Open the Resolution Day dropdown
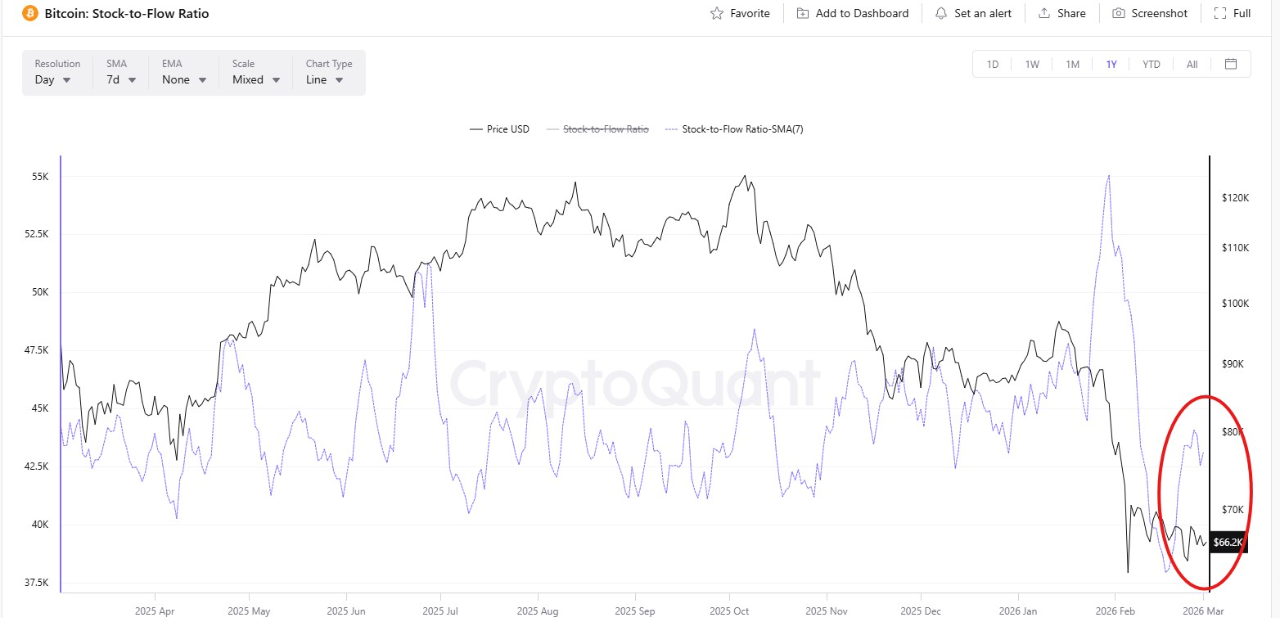Viewport: 1280px width, 618px height. pos(53,80)
